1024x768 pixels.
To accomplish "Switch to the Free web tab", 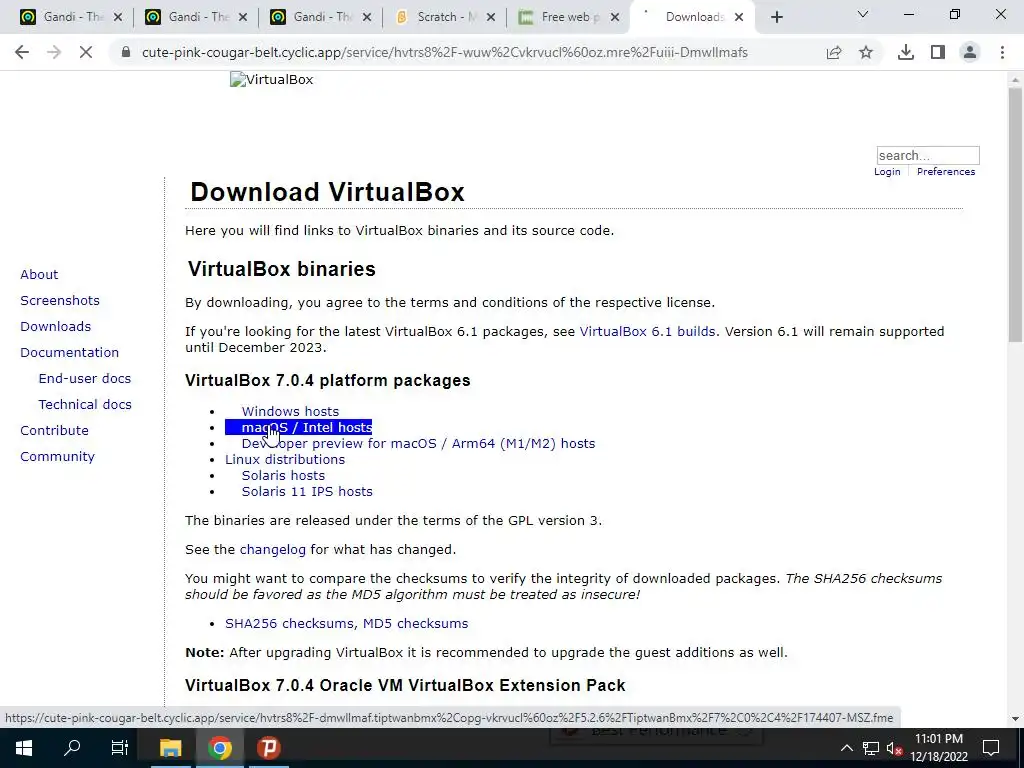I will [x=562, y=18].
